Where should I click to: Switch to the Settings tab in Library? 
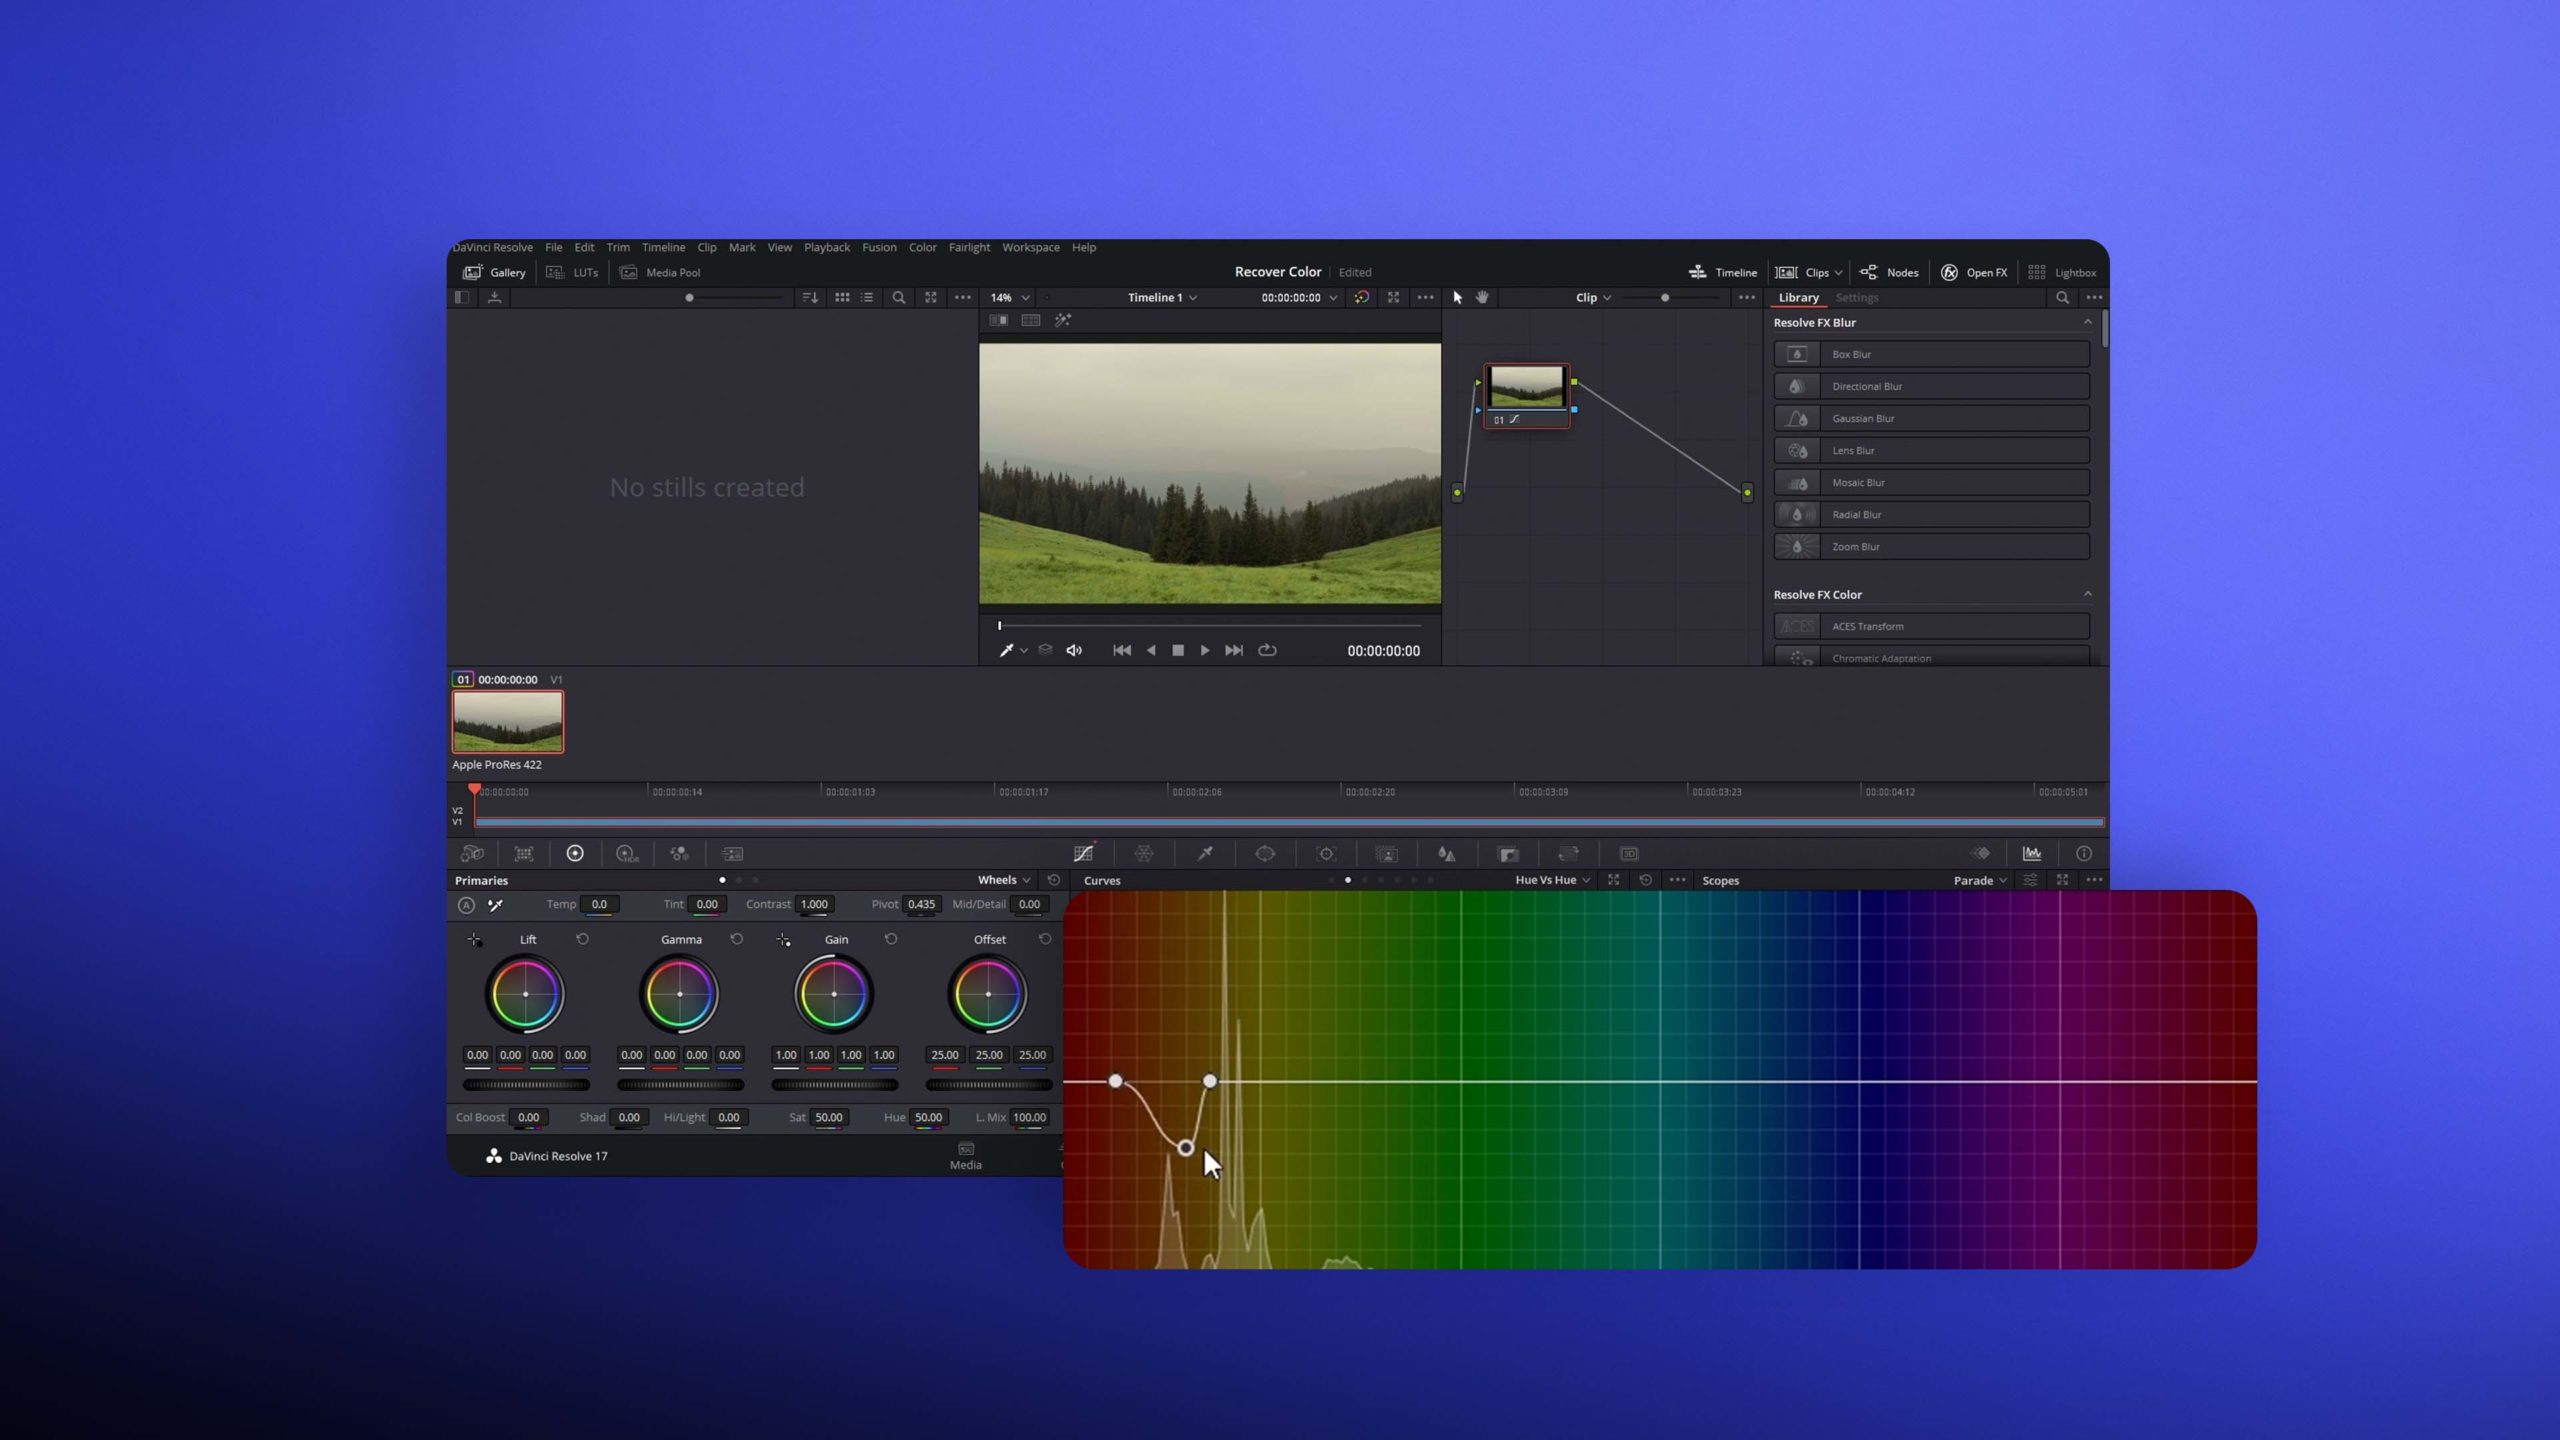[x=1857, y=297]
